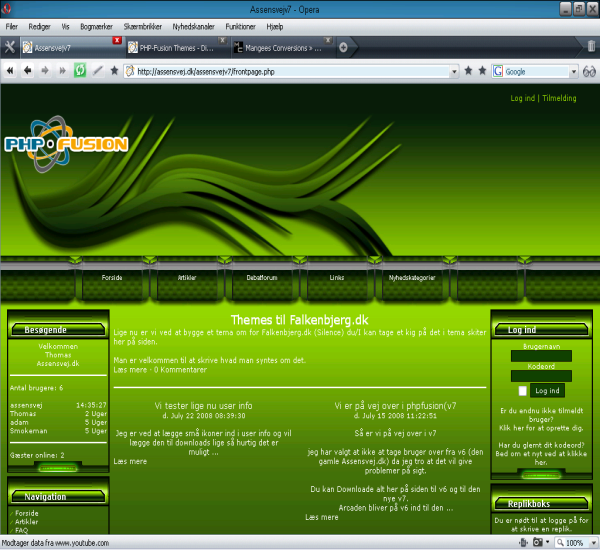The height and width of the screenshot is (550, 600).
Task: Open the Bogmærker menu
Action: (96, 26)
